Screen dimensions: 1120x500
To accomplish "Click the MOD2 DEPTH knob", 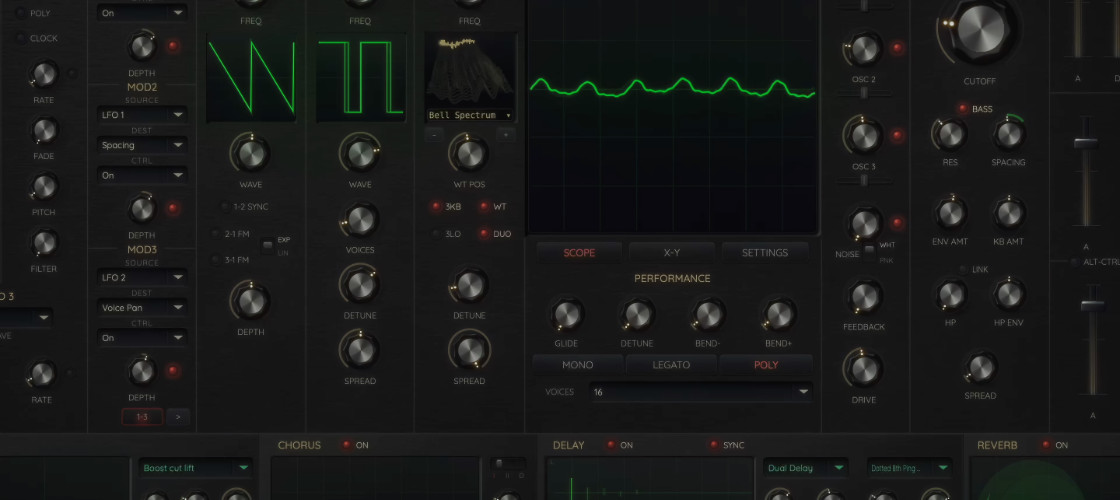I will [x=141, y=209].
